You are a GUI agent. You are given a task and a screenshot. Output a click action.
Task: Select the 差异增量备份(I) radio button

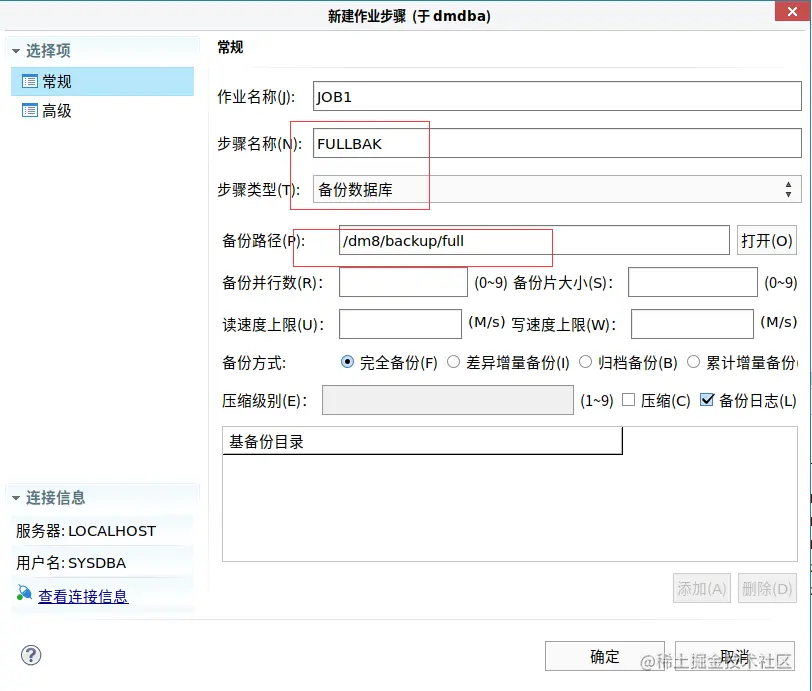pos(455,362)
